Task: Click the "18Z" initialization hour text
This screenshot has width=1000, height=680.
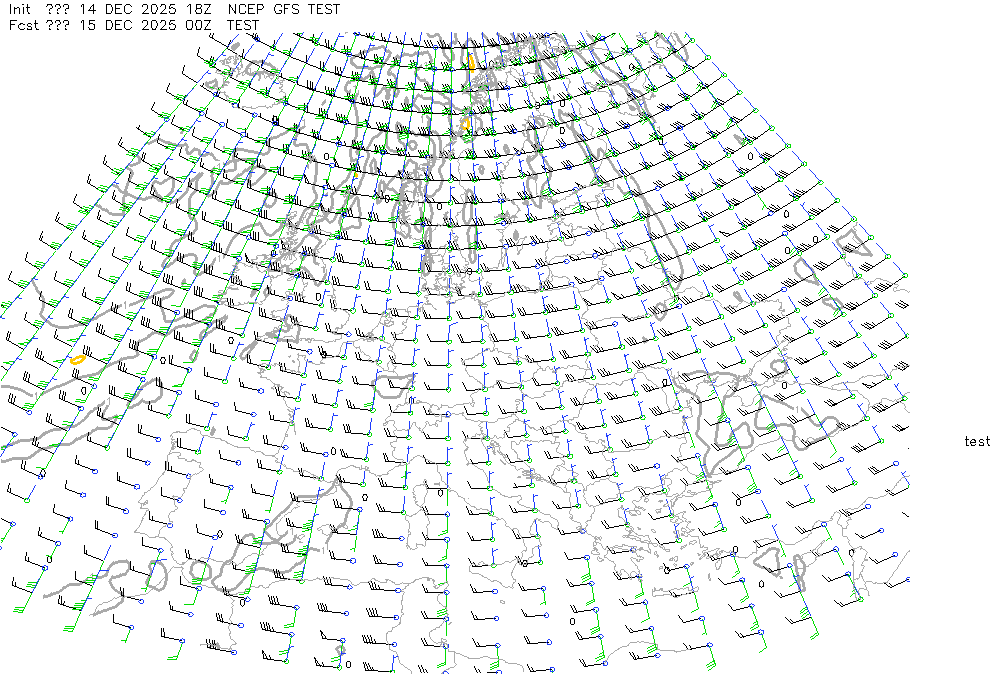Action: click(199, 9)
